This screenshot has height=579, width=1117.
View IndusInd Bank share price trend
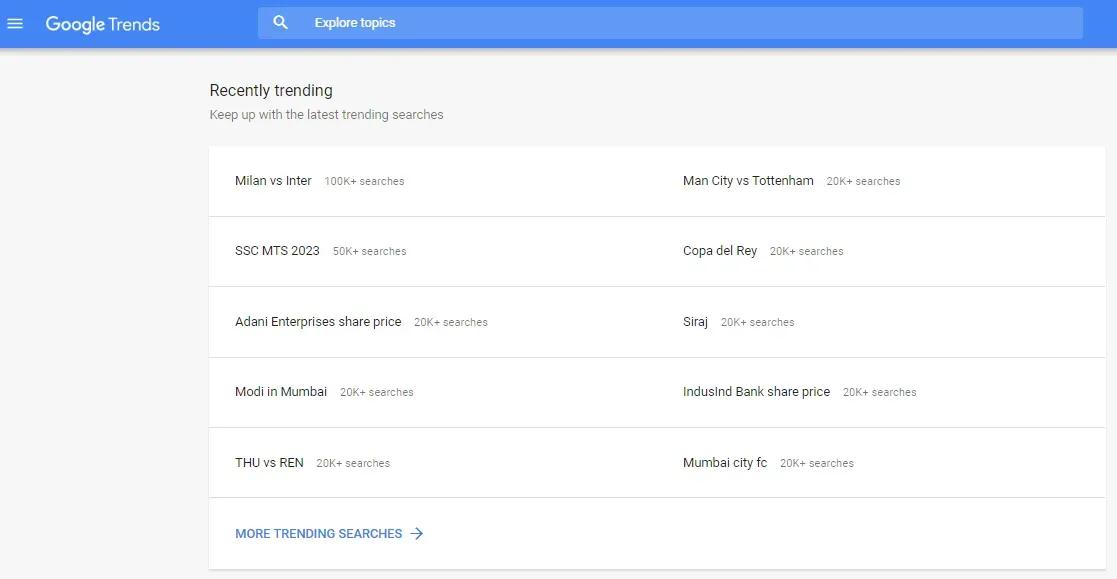756,392
